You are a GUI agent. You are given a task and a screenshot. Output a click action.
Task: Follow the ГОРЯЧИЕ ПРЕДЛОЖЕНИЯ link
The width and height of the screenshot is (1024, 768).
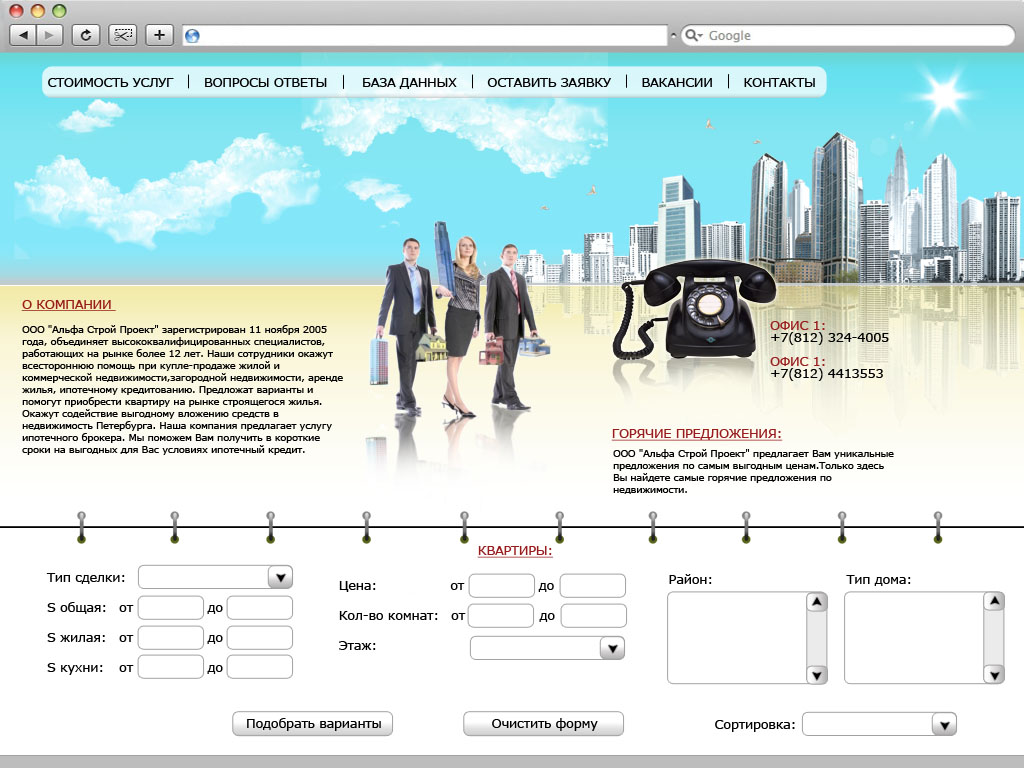(696, 434)
